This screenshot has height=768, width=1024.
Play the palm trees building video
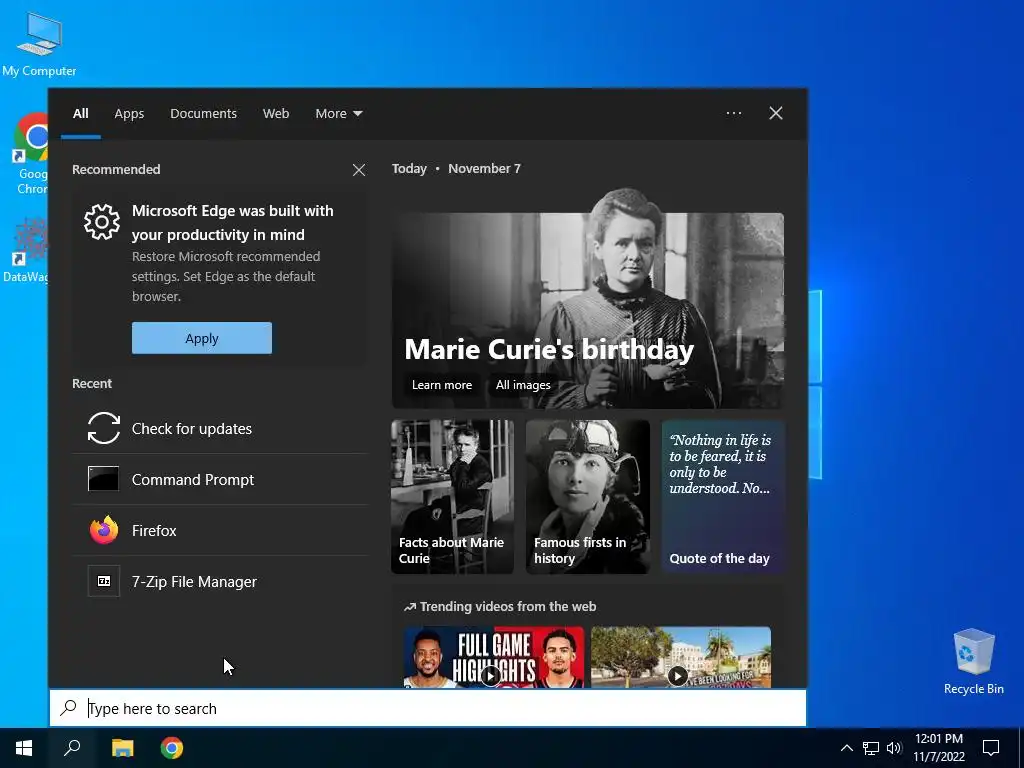coord(680,657)
